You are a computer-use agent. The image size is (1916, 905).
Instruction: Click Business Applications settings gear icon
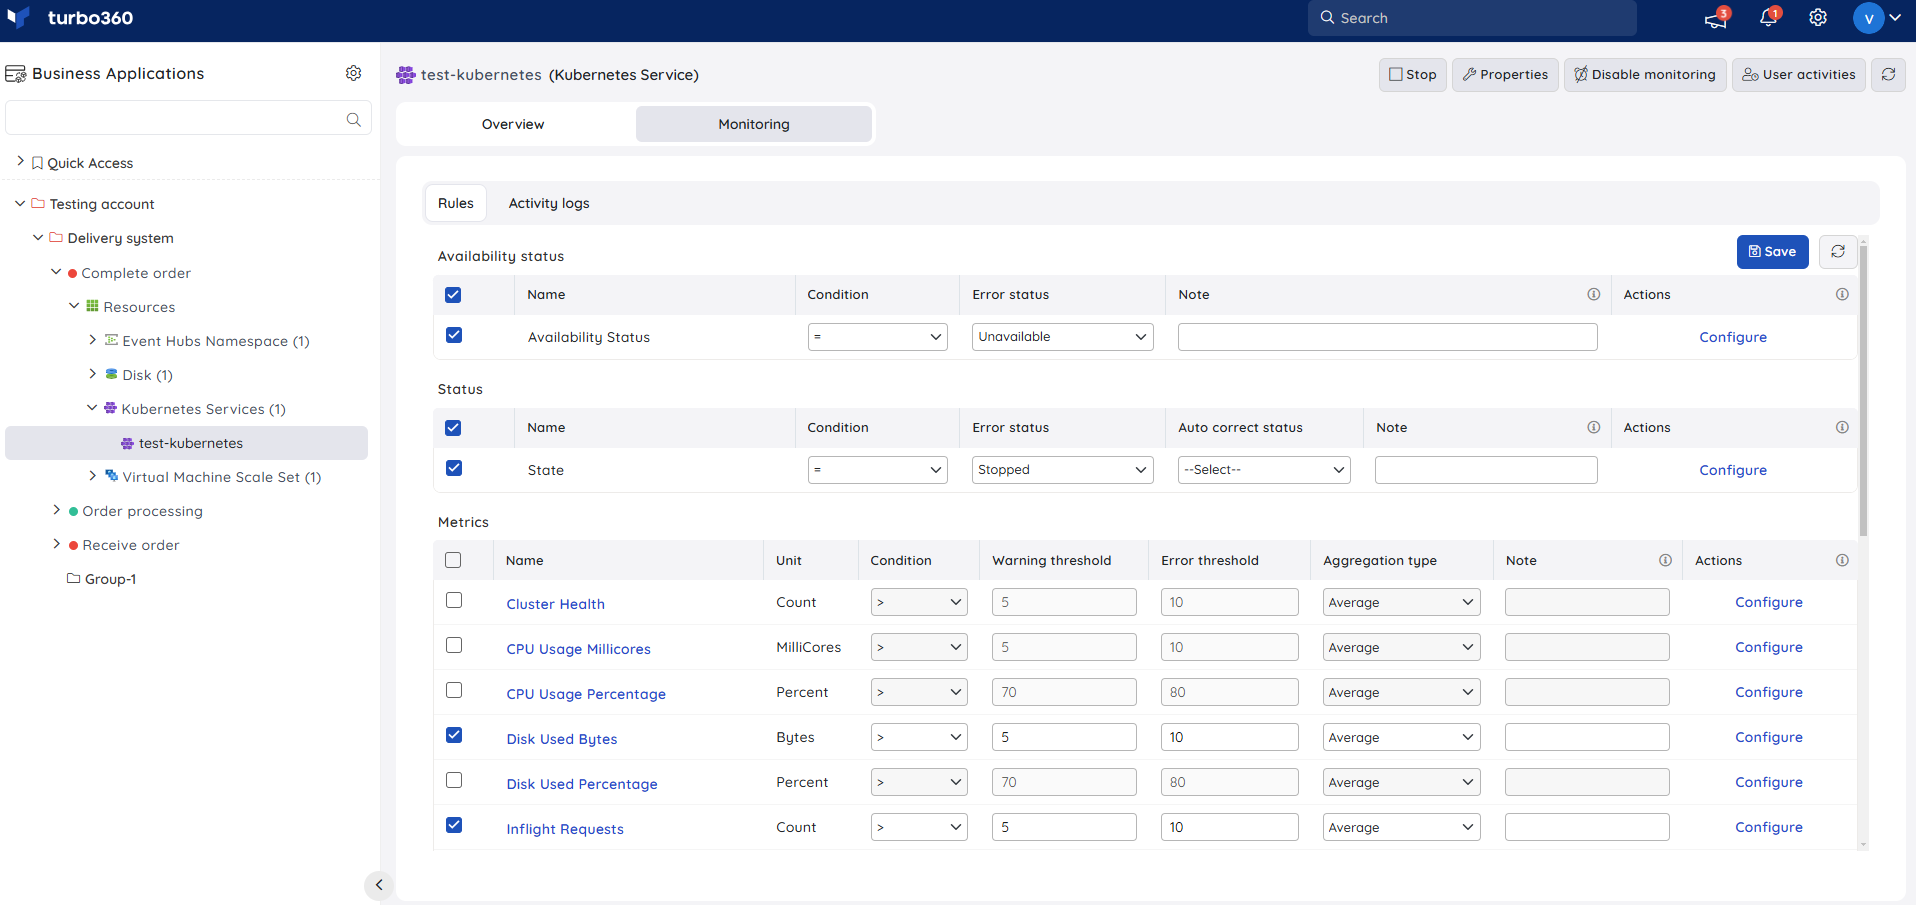tap(353, 73)
